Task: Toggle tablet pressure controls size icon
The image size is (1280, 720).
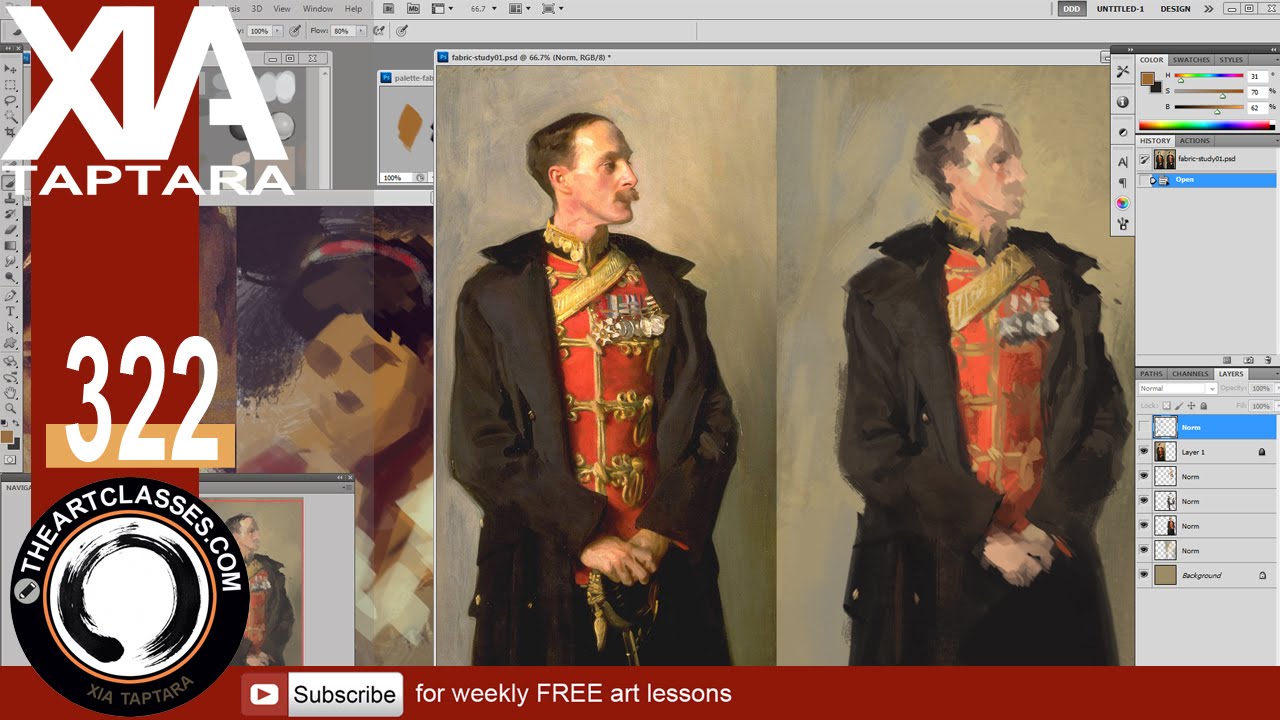Action: [402, 31]
